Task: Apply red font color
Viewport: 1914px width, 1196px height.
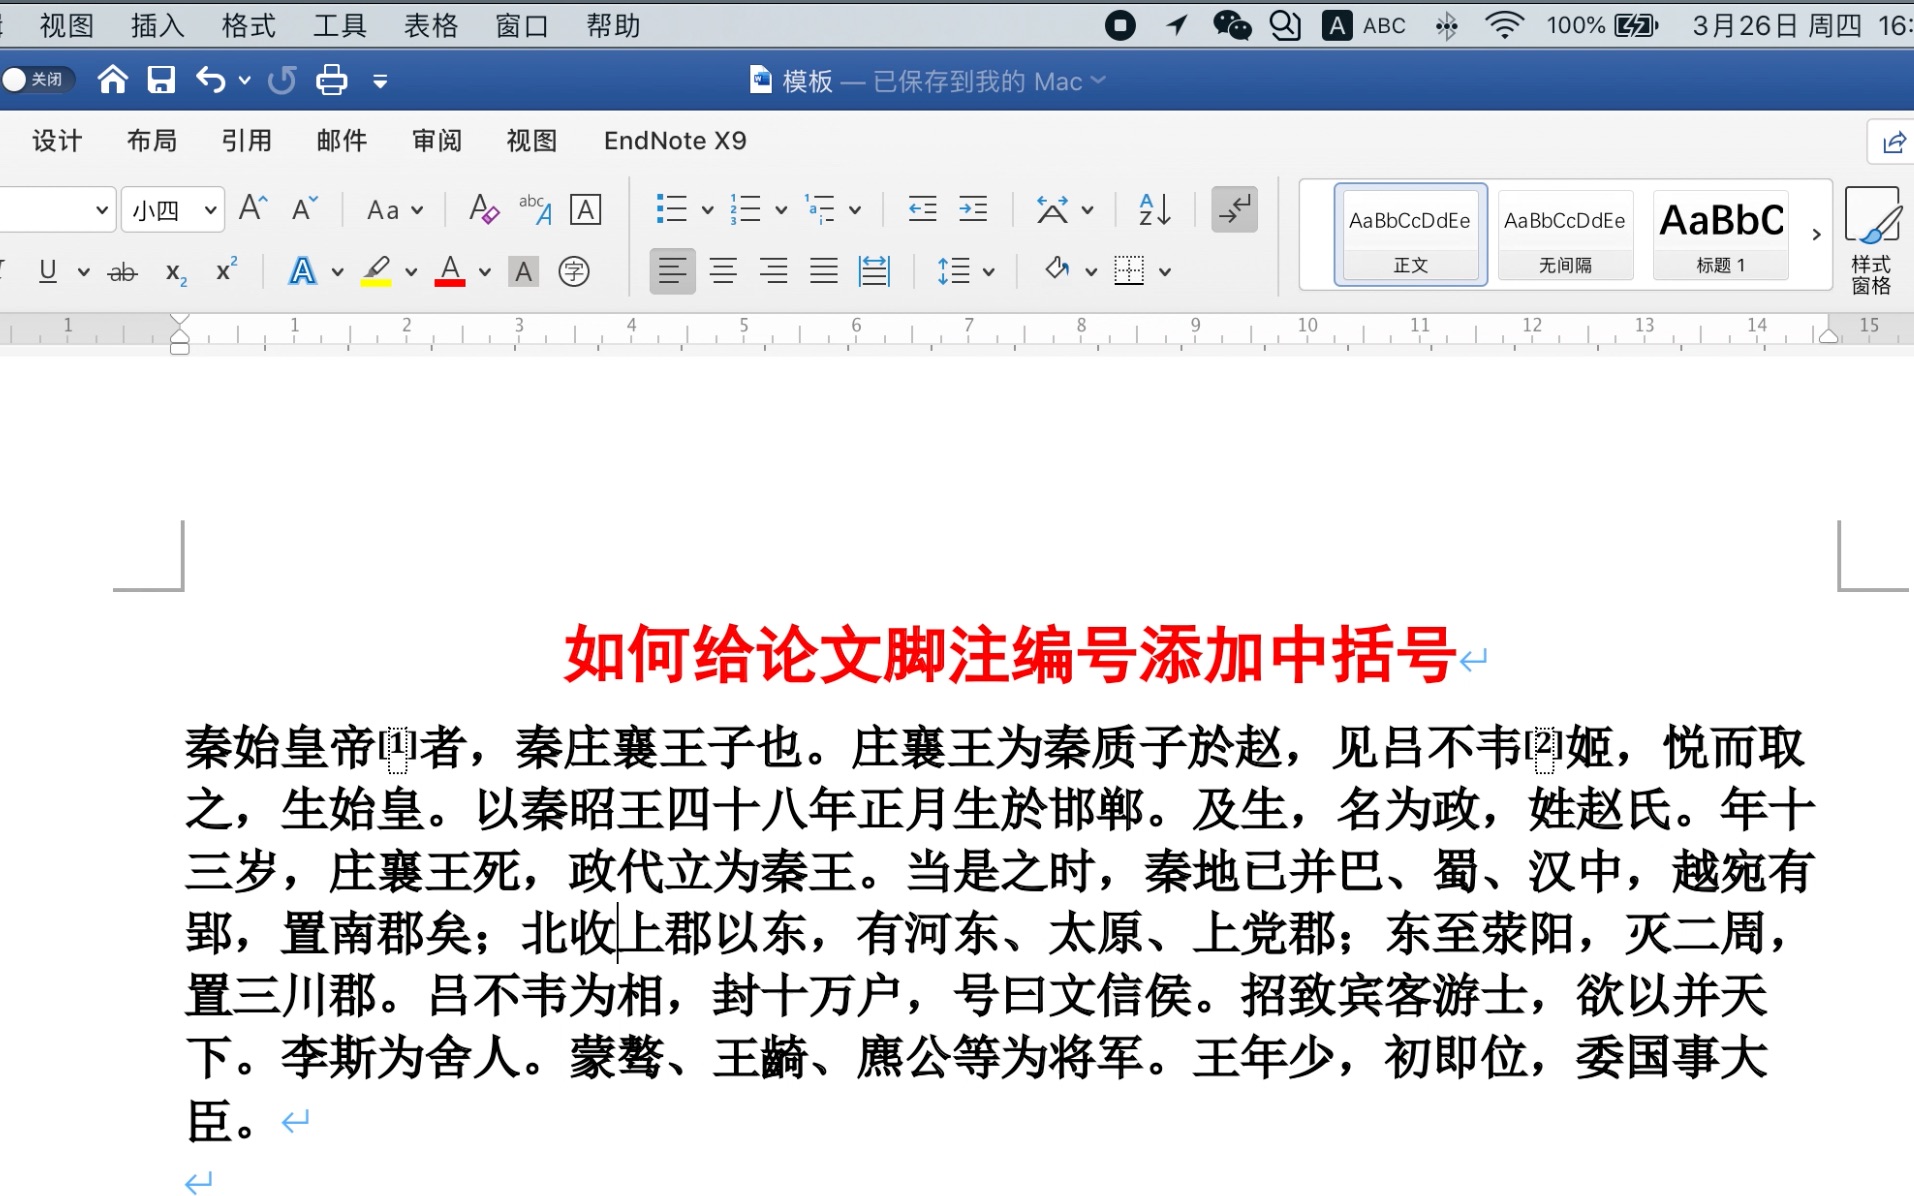Action: [450, 271]
